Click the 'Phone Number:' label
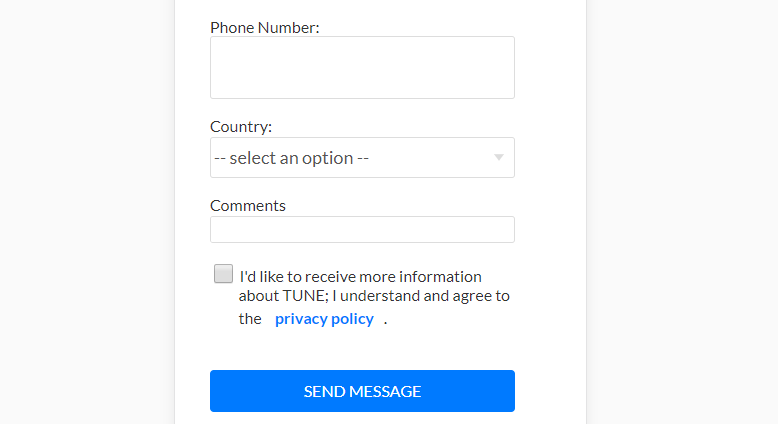Viewport: 778px width, 424px height. (264, 27)
